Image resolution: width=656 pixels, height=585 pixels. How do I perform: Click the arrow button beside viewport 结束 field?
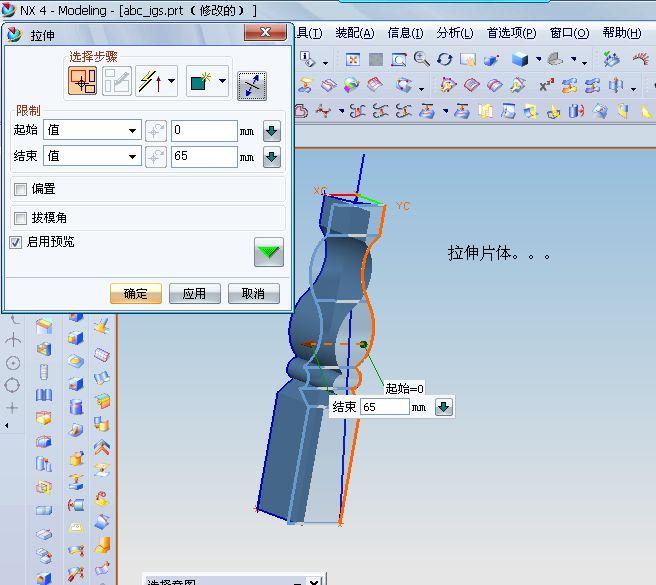pyautogui.click(x=443, y=407)
